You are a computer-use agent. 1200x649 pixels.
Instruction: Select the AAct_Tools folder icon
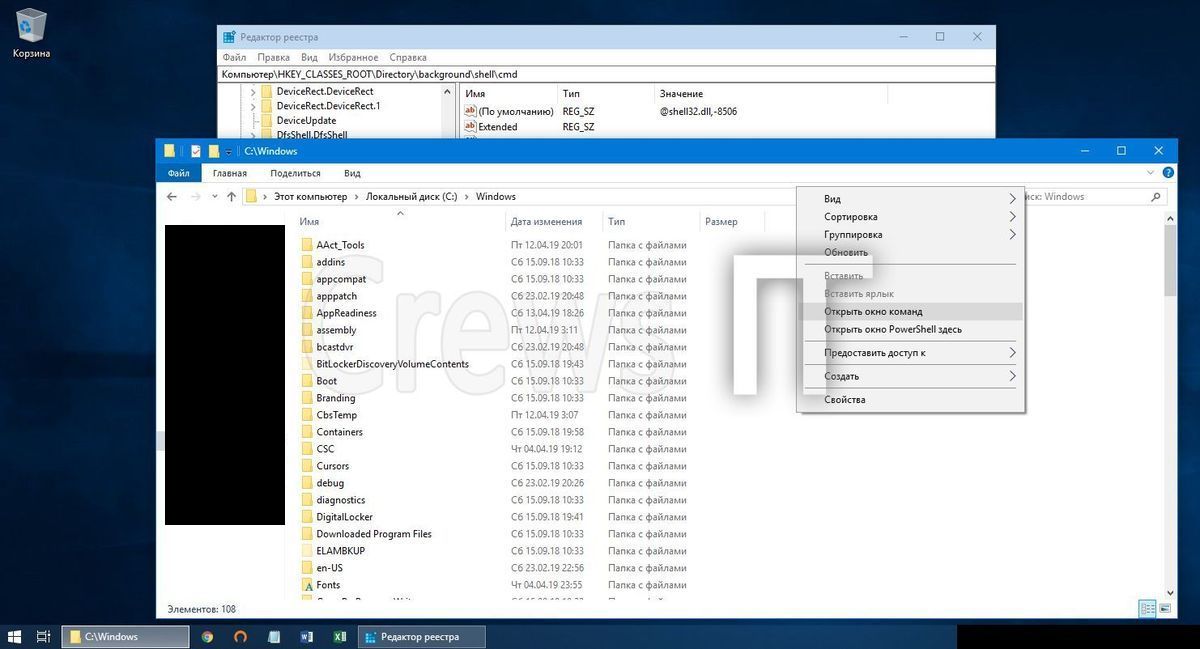pyautogui.click(x=307, y=245)
